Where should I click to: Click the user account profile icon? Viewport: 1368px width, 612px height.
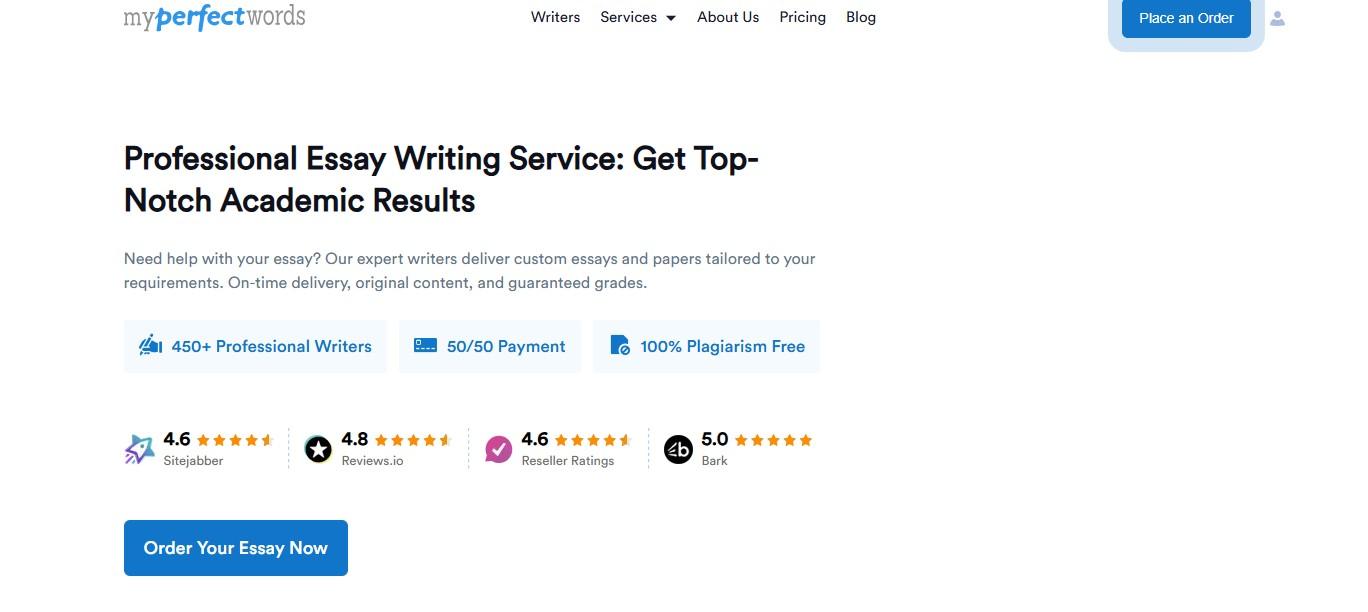1277,18
